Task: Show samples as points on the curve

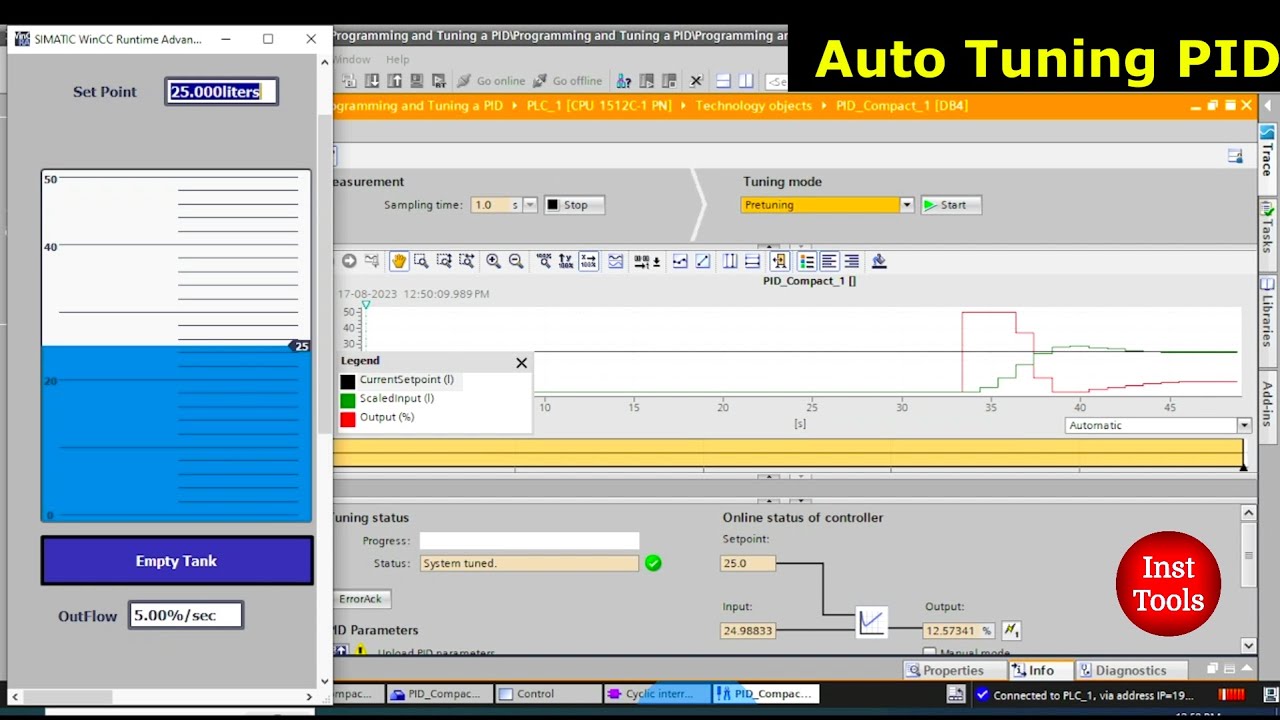Action: [x=680, y=261]
